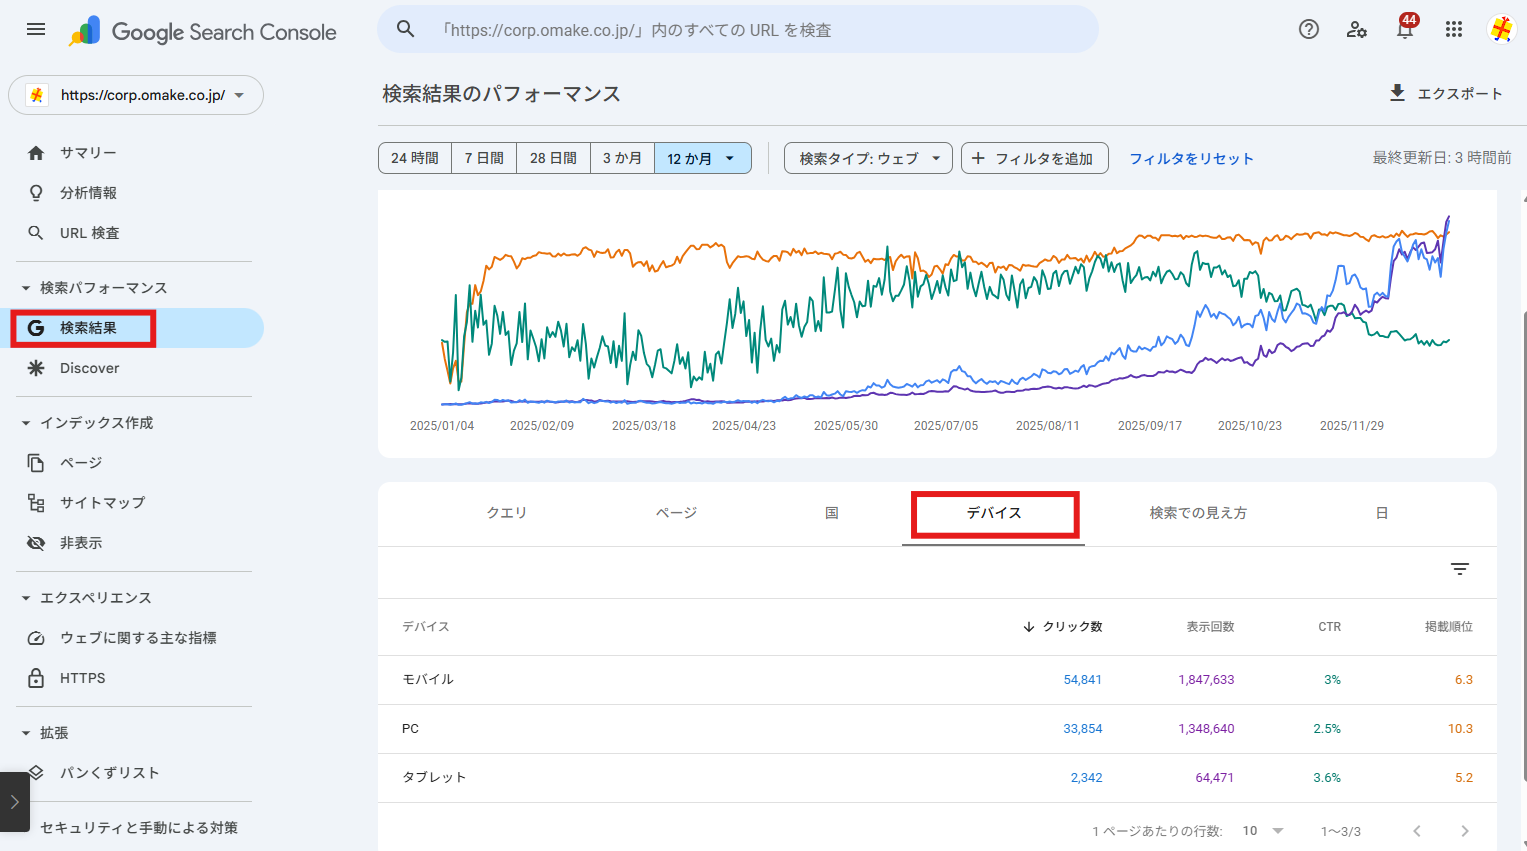1527x851 pixels.
Task: Click the フィルタをリセット link
Action: coord(1191,158)
